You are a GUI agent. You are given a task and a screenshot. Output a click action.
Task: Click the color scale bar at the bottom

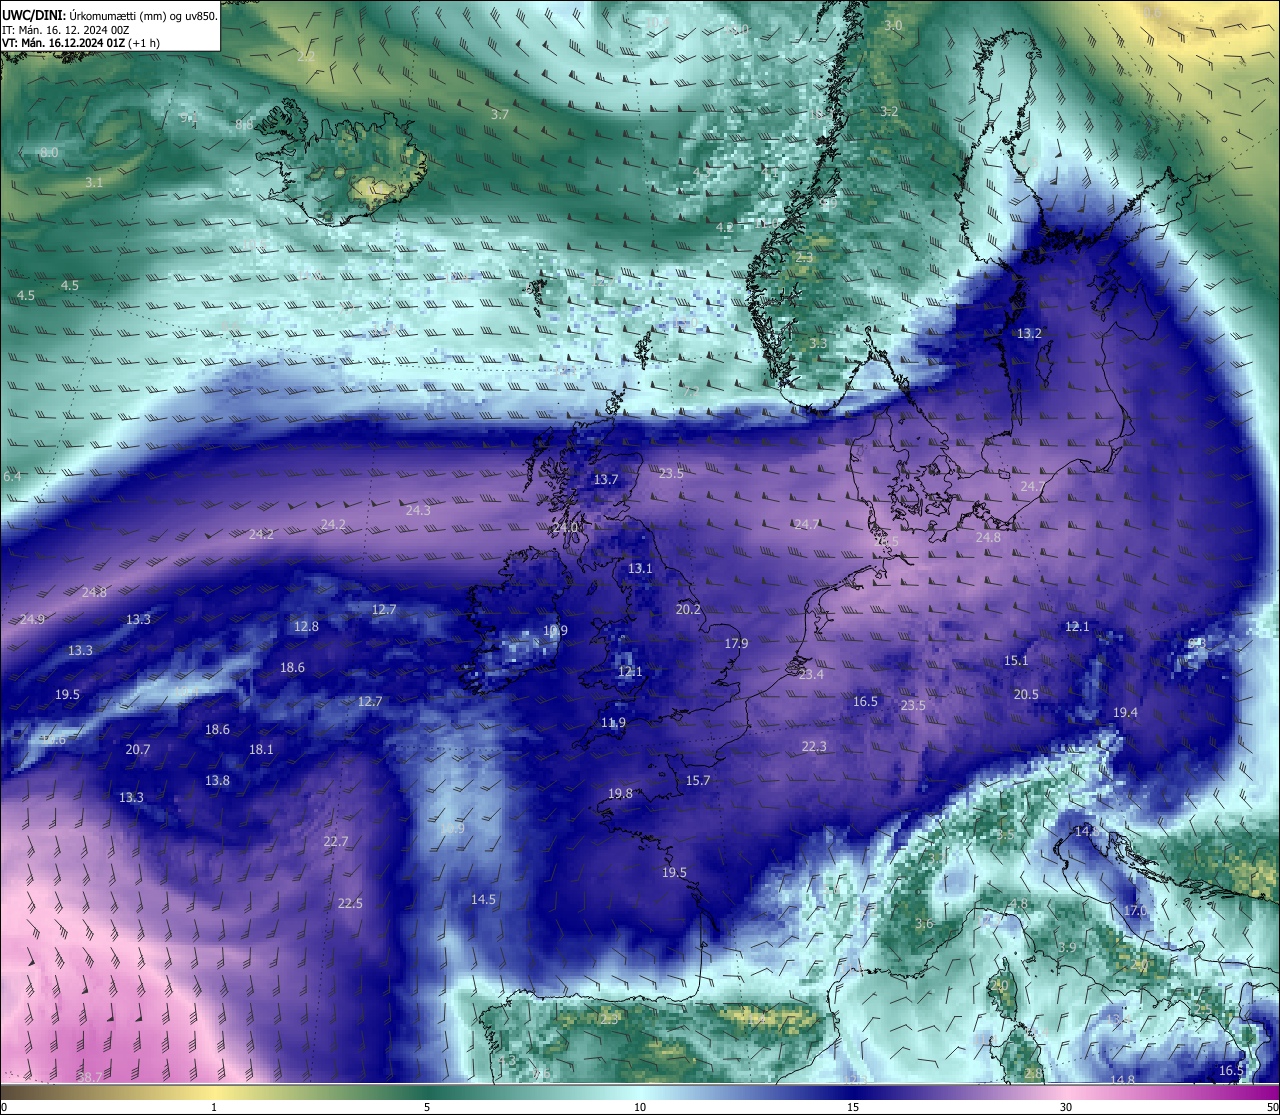tap(640, 1092)
